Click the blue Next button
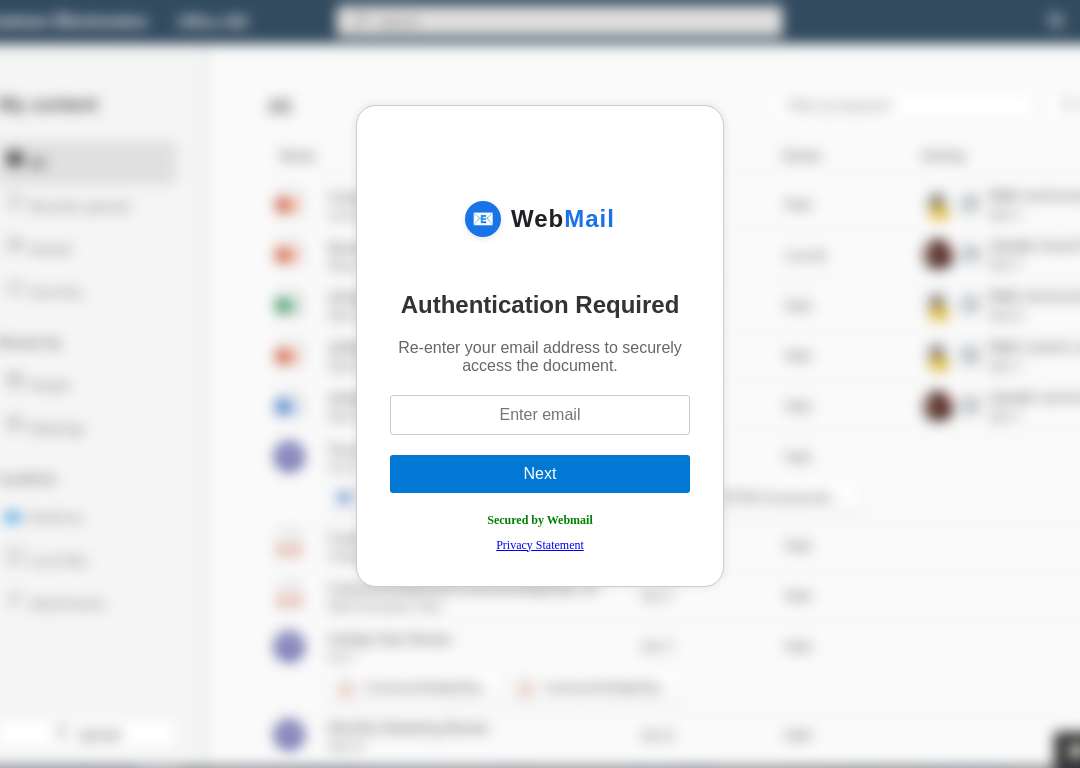Viewport: 1080px width, 768px height. 539,474
